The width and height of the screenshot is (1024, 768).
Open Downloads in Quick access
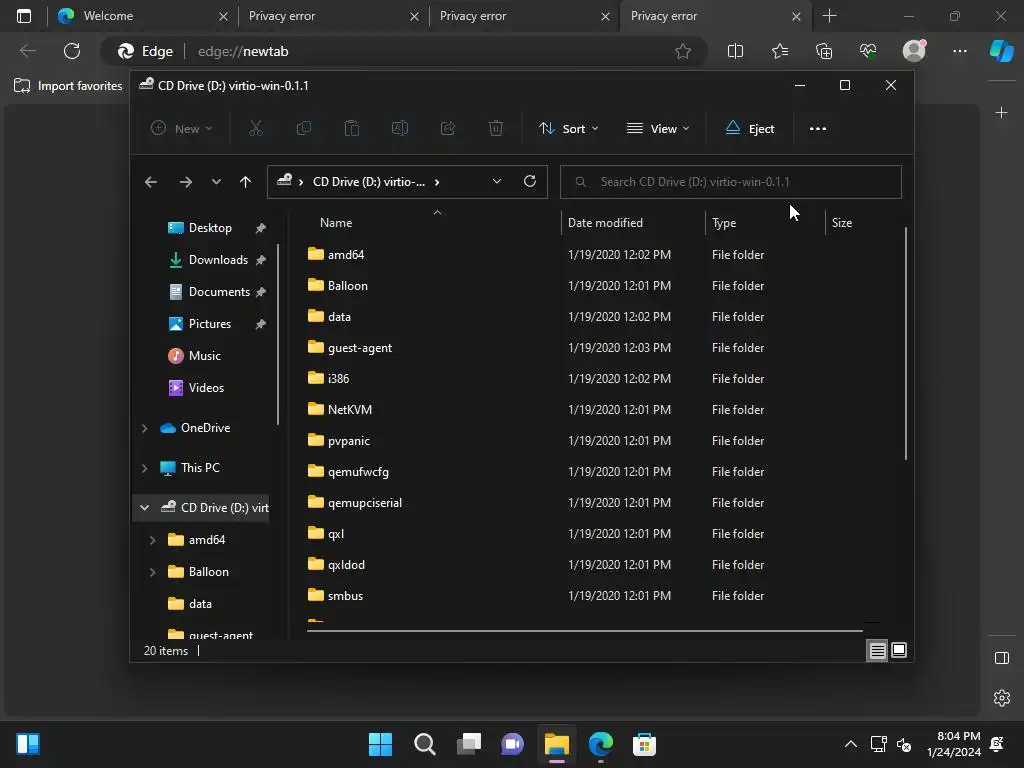click(x=218, y=260)
